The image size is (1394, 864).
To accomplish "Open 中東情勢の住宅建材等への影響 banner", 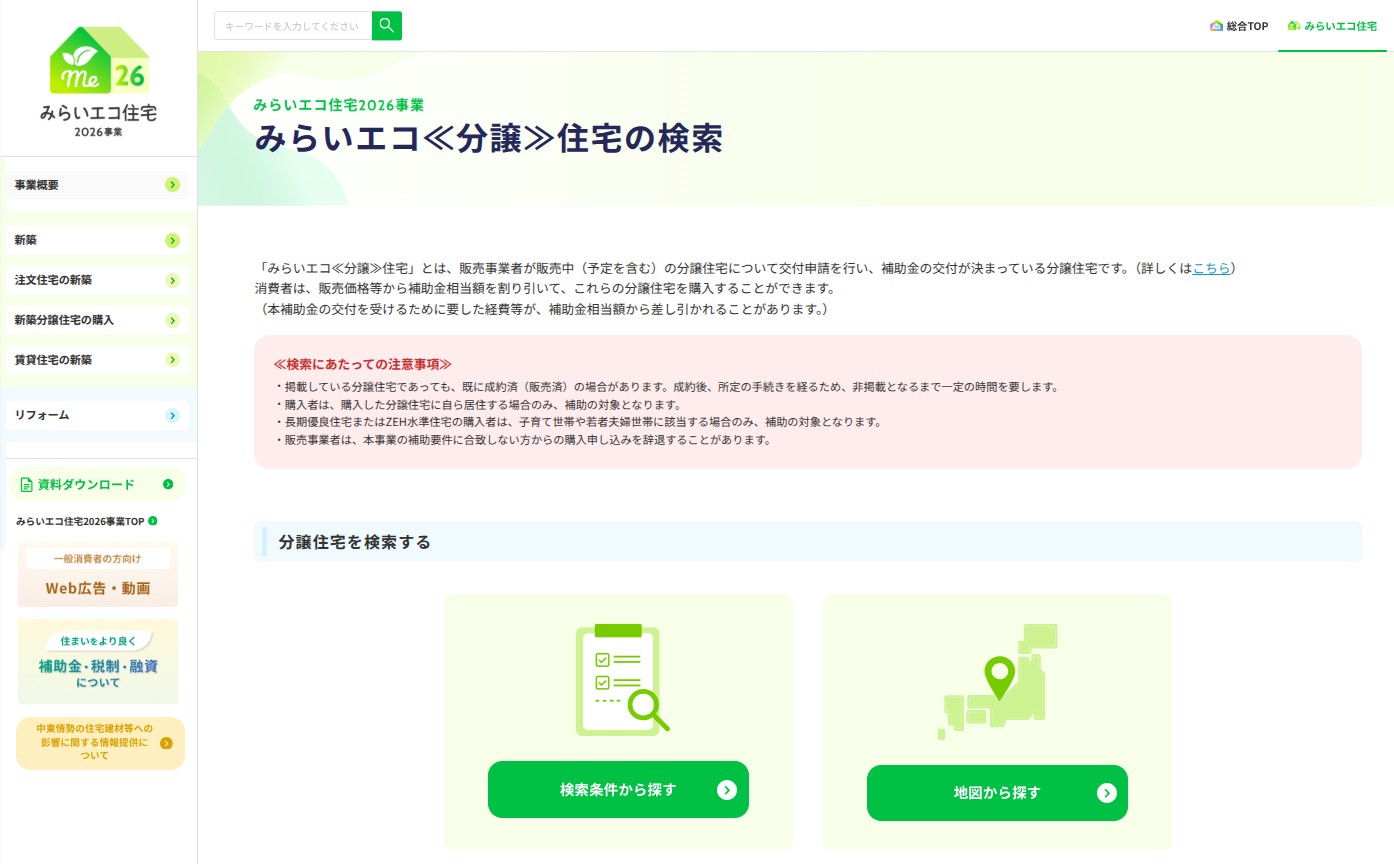I will pyautogui.click(x=100, y=743).
